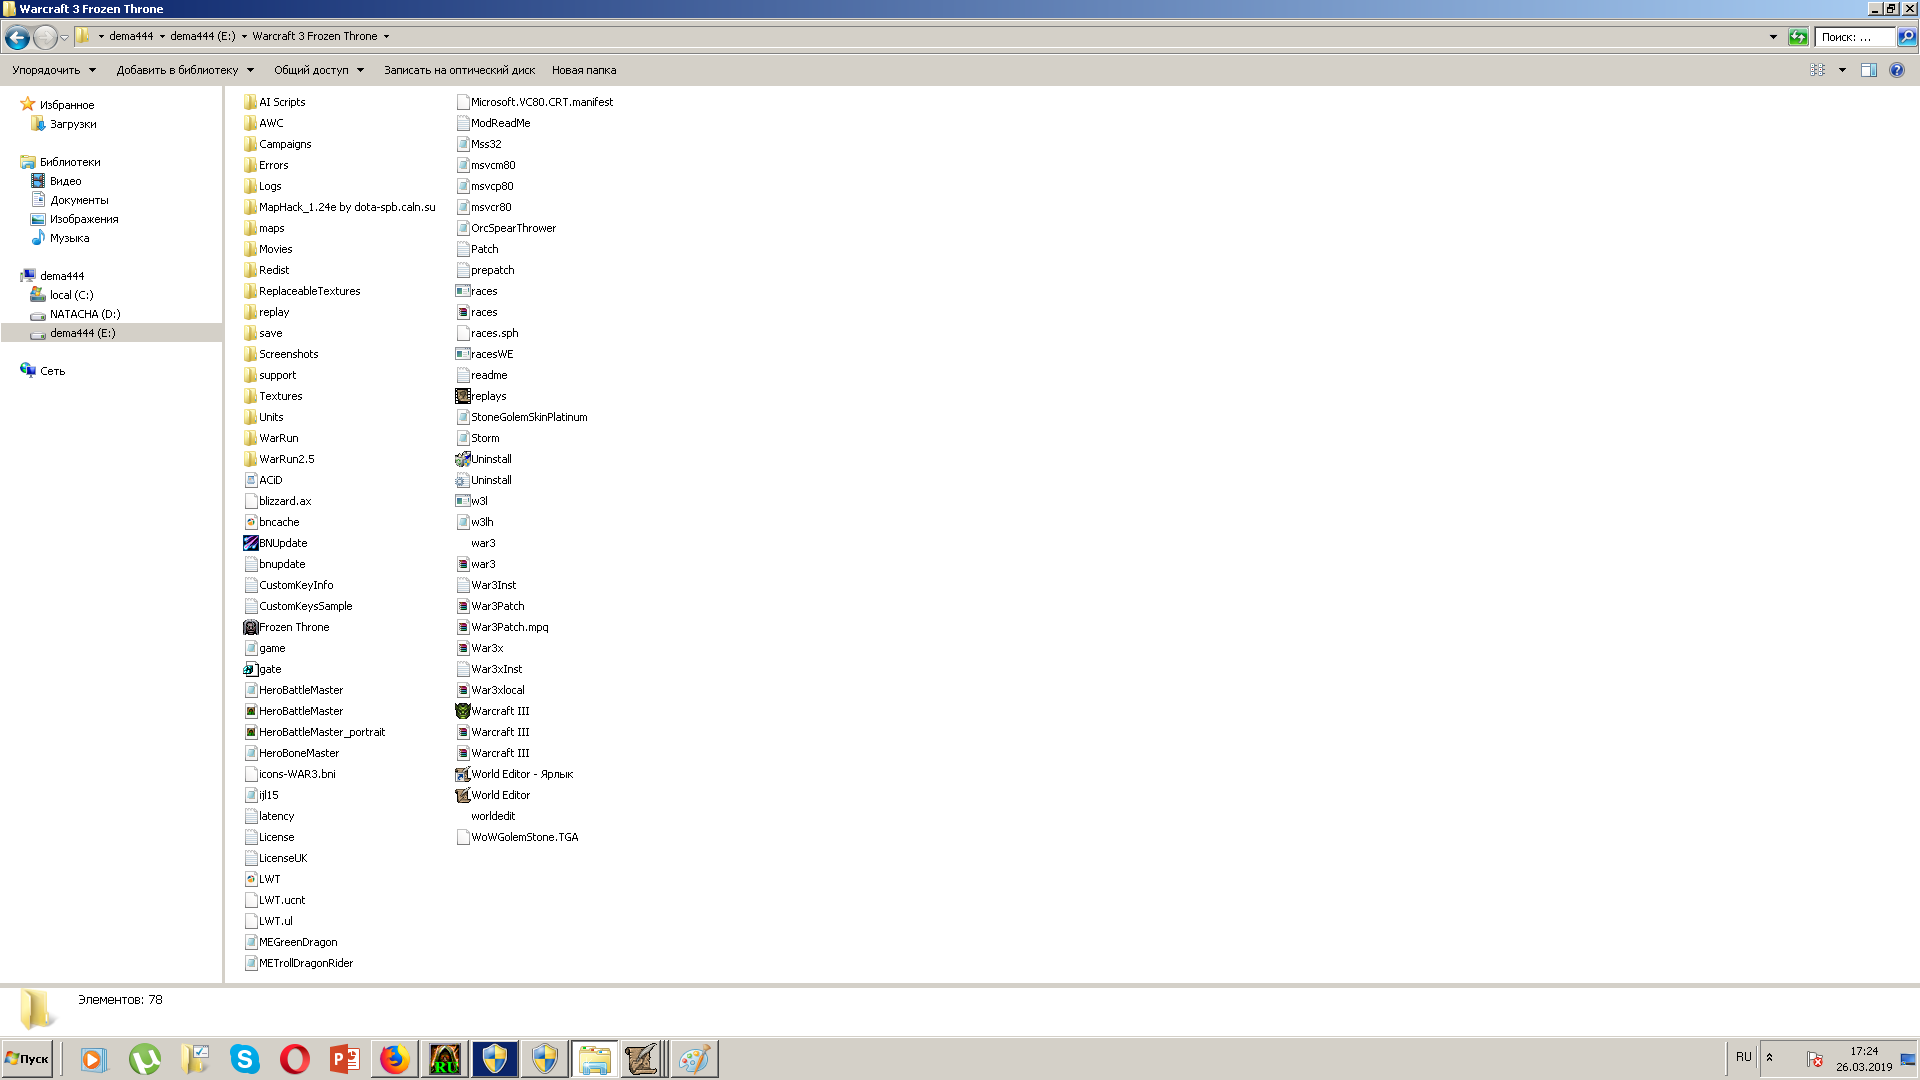Select the Campaigns folder
Image resolution: width=1920 pixels, height=1080 pixels.
[284, 144]
